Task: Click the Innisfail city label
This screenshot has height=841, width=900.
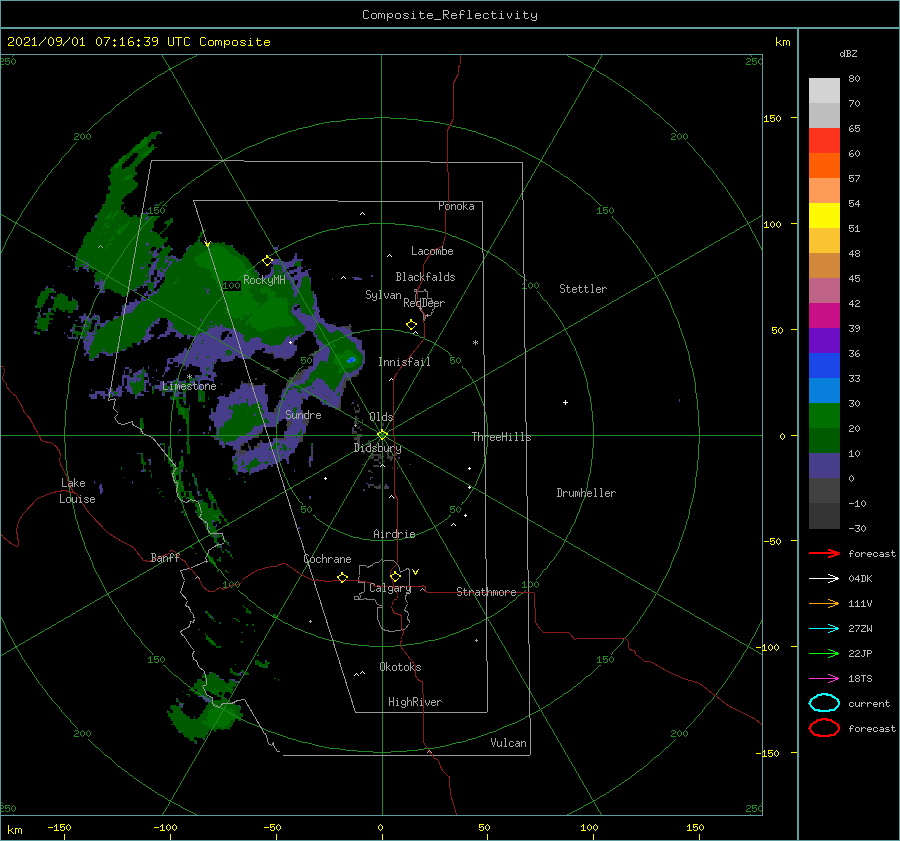Action: tap(404, 362)
